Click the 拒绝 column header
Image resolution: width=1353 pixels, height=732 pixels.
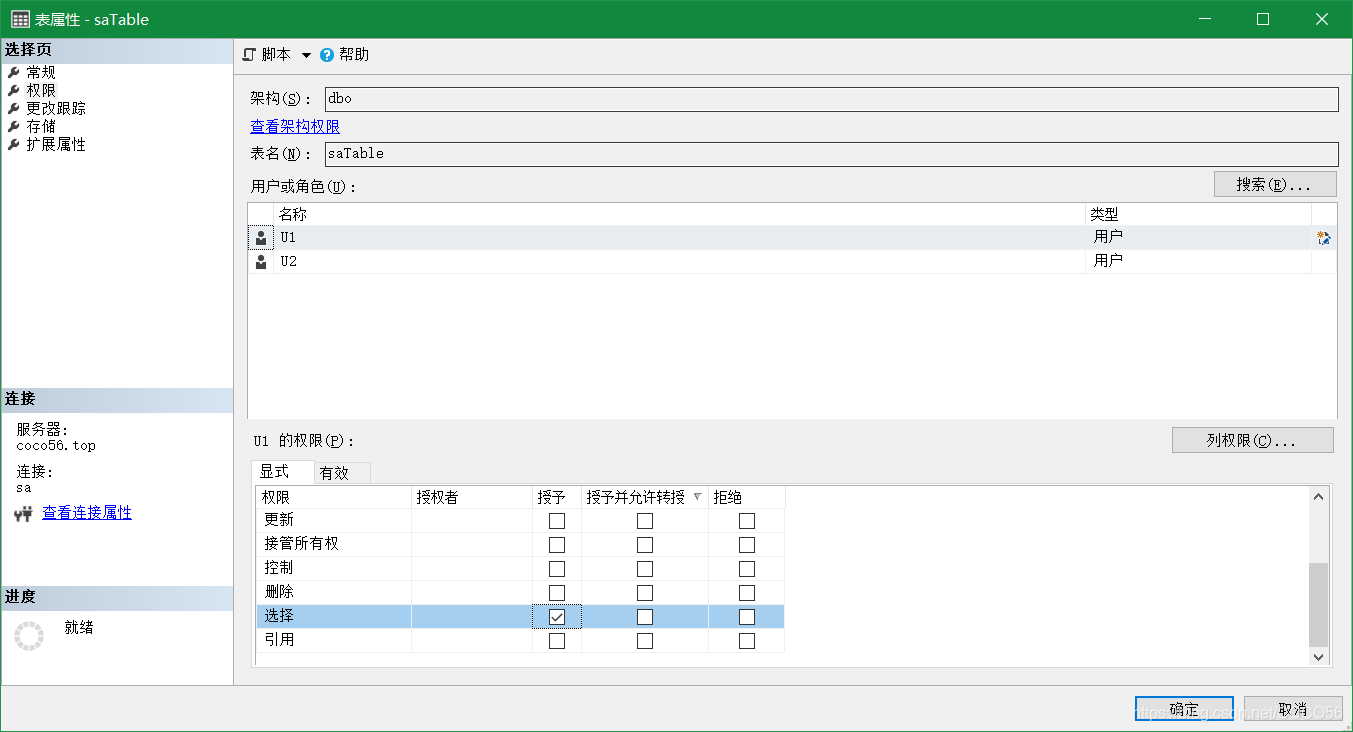click(746, 497)
